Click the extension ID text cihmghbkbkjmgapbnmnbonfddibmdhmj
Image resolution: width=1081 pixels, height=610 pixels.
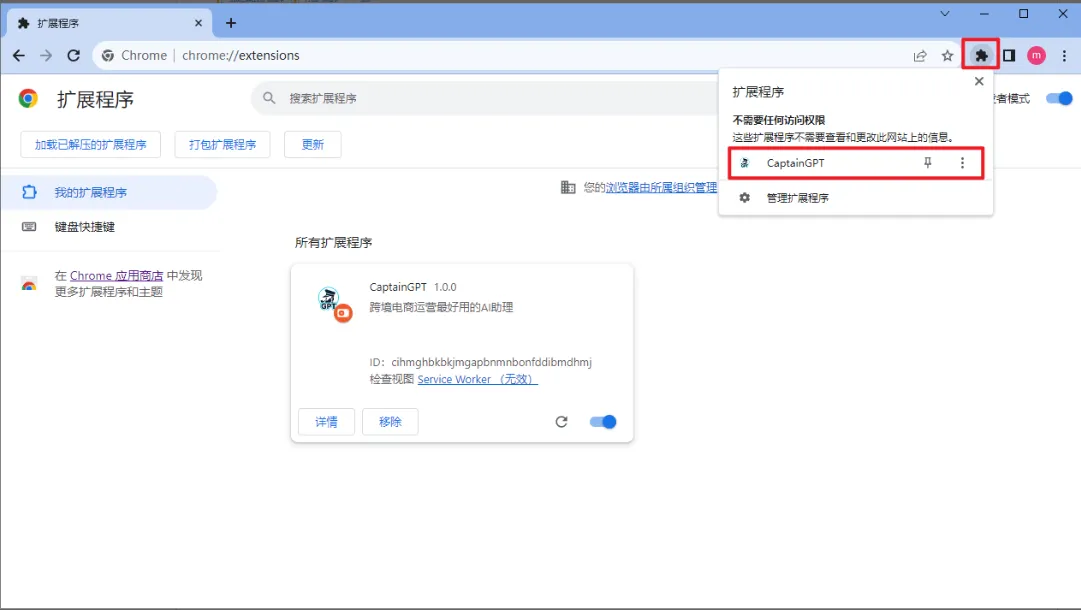point(492,363)
